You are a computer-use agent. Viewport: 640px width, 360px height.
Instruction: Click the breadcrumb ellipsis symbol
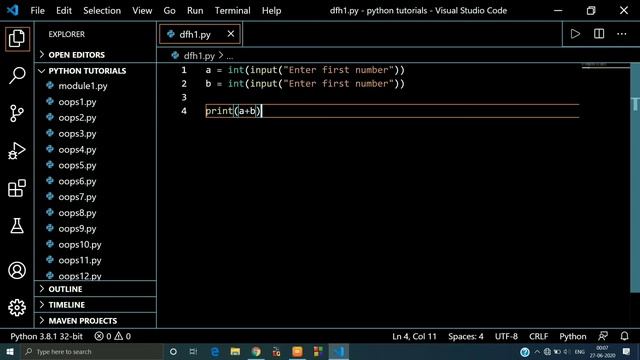(230, 56)
